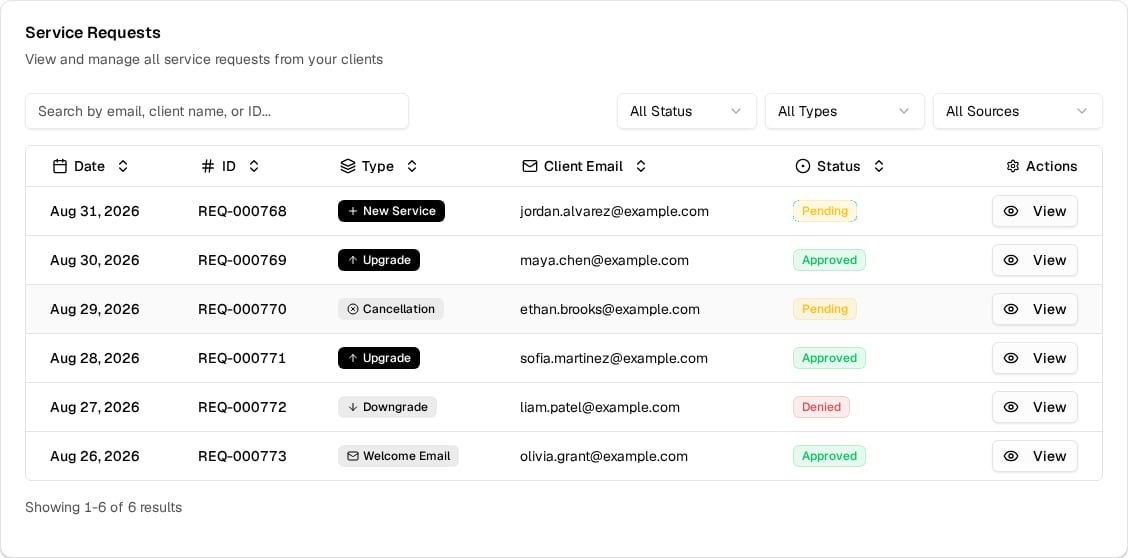View request from jordan.alvarez@example.com

(x=1034, y=211)
